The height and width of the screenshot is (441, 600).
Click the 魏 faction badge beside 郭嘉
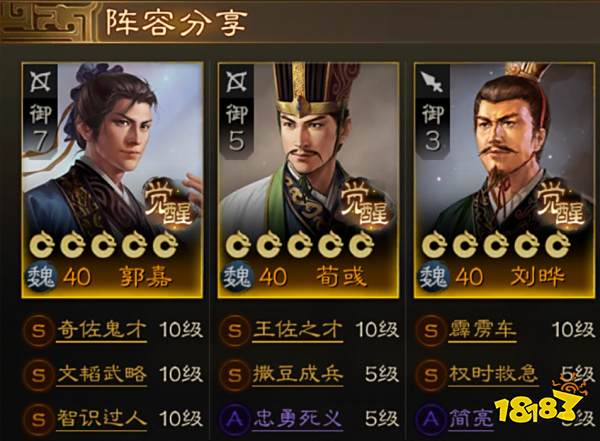click(x=41, y=276)
